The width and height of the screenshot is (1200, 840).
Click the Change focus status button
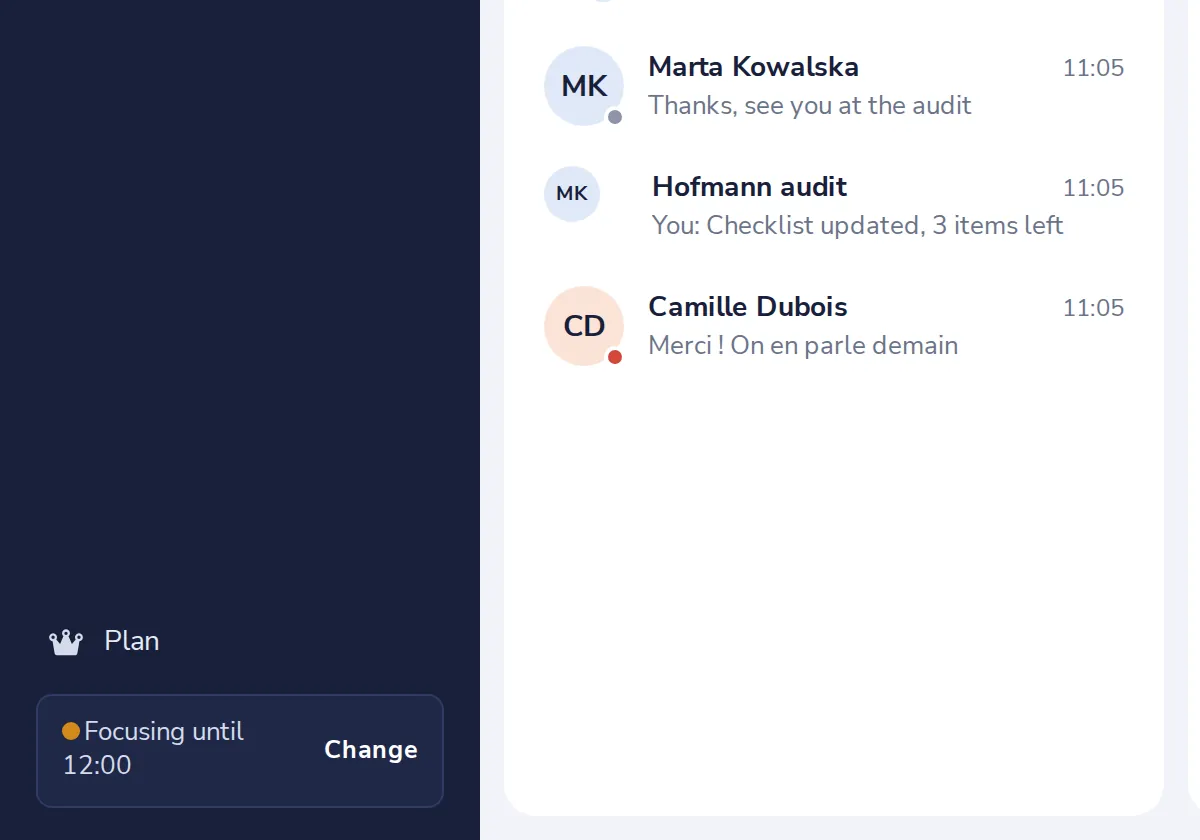point(371,750)
